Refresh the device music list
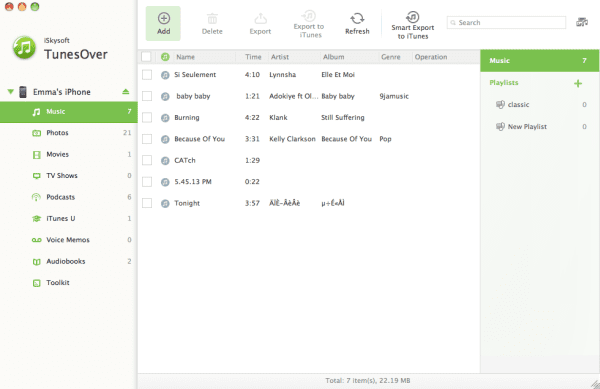Viewport: 600px width, 389px height. (357, 23)
